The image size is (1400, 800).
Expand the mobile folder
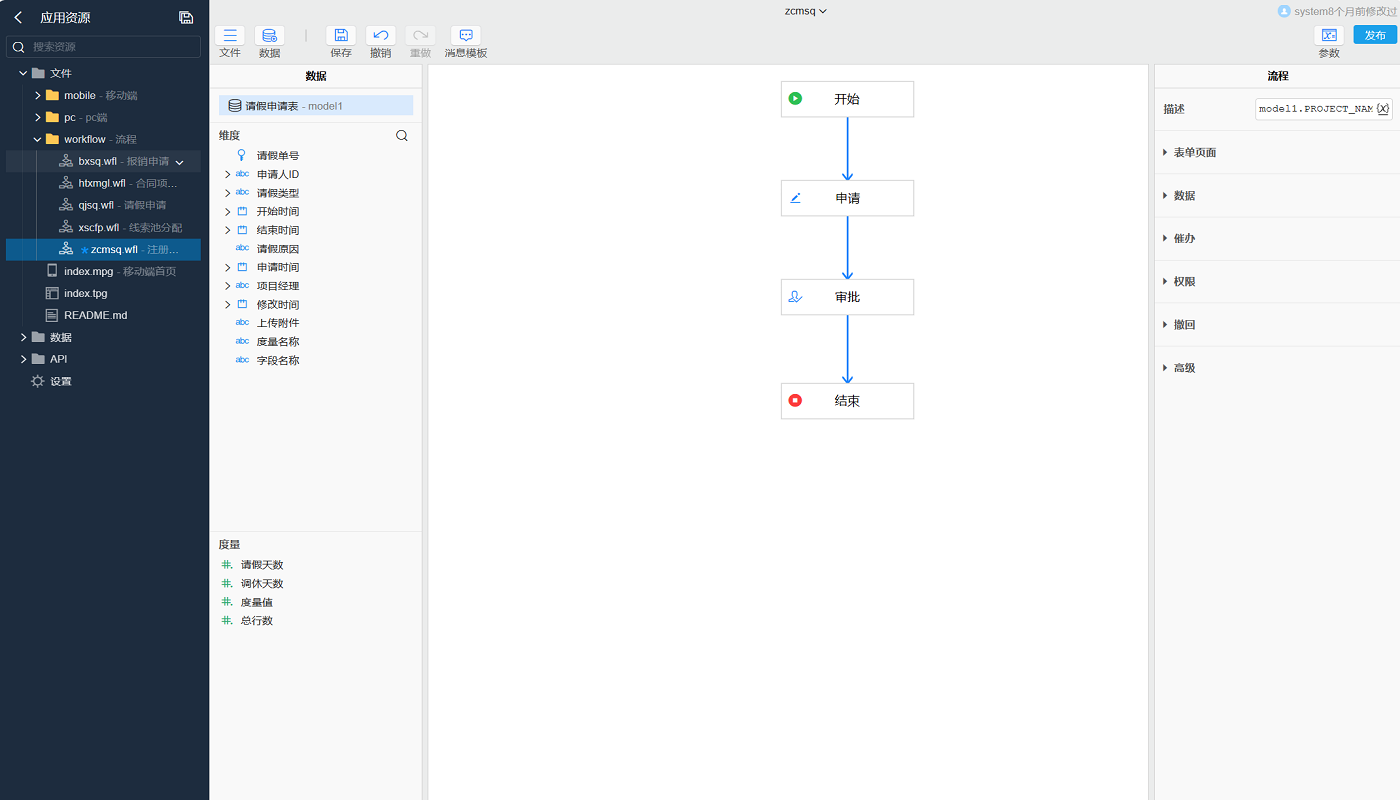(x=38, y=96)
